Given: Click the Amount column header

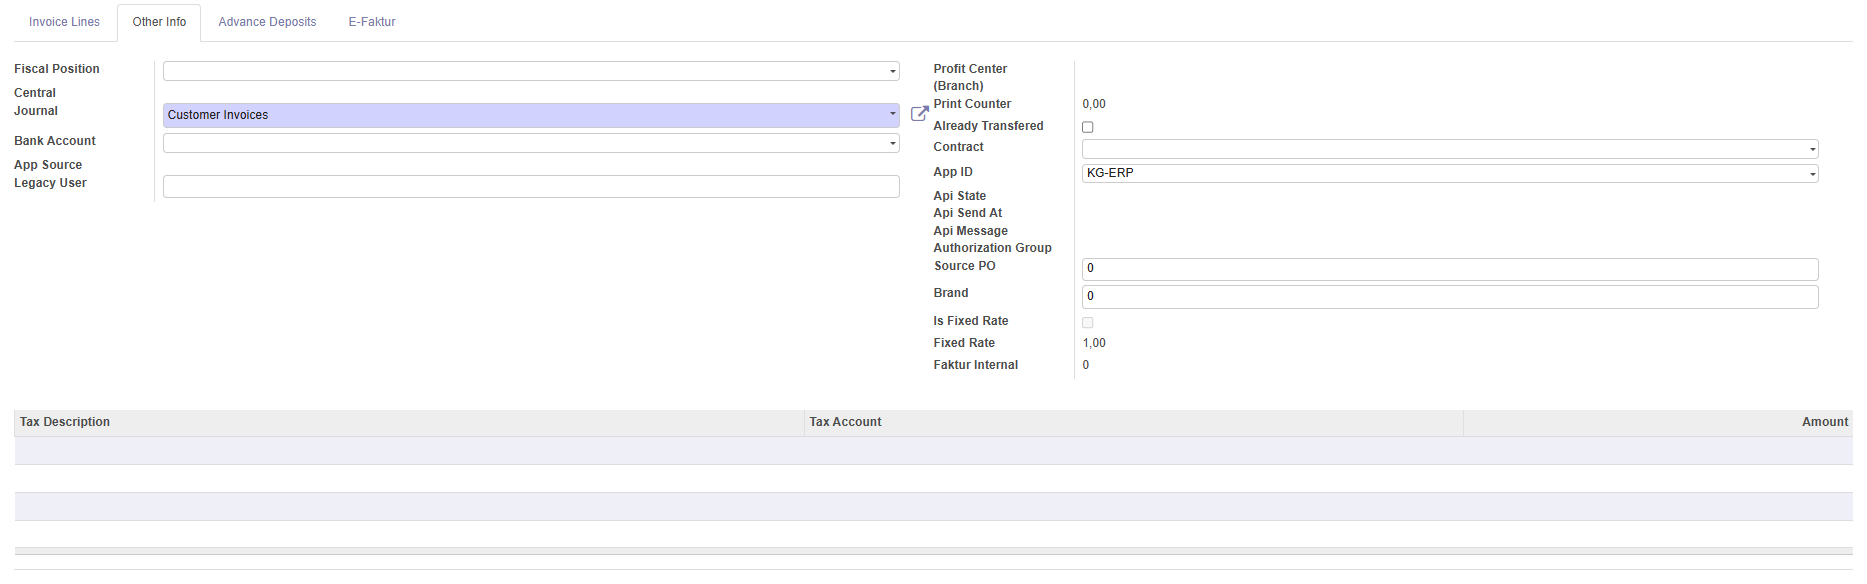Looking at the screenshot, I should (1824, 422).
